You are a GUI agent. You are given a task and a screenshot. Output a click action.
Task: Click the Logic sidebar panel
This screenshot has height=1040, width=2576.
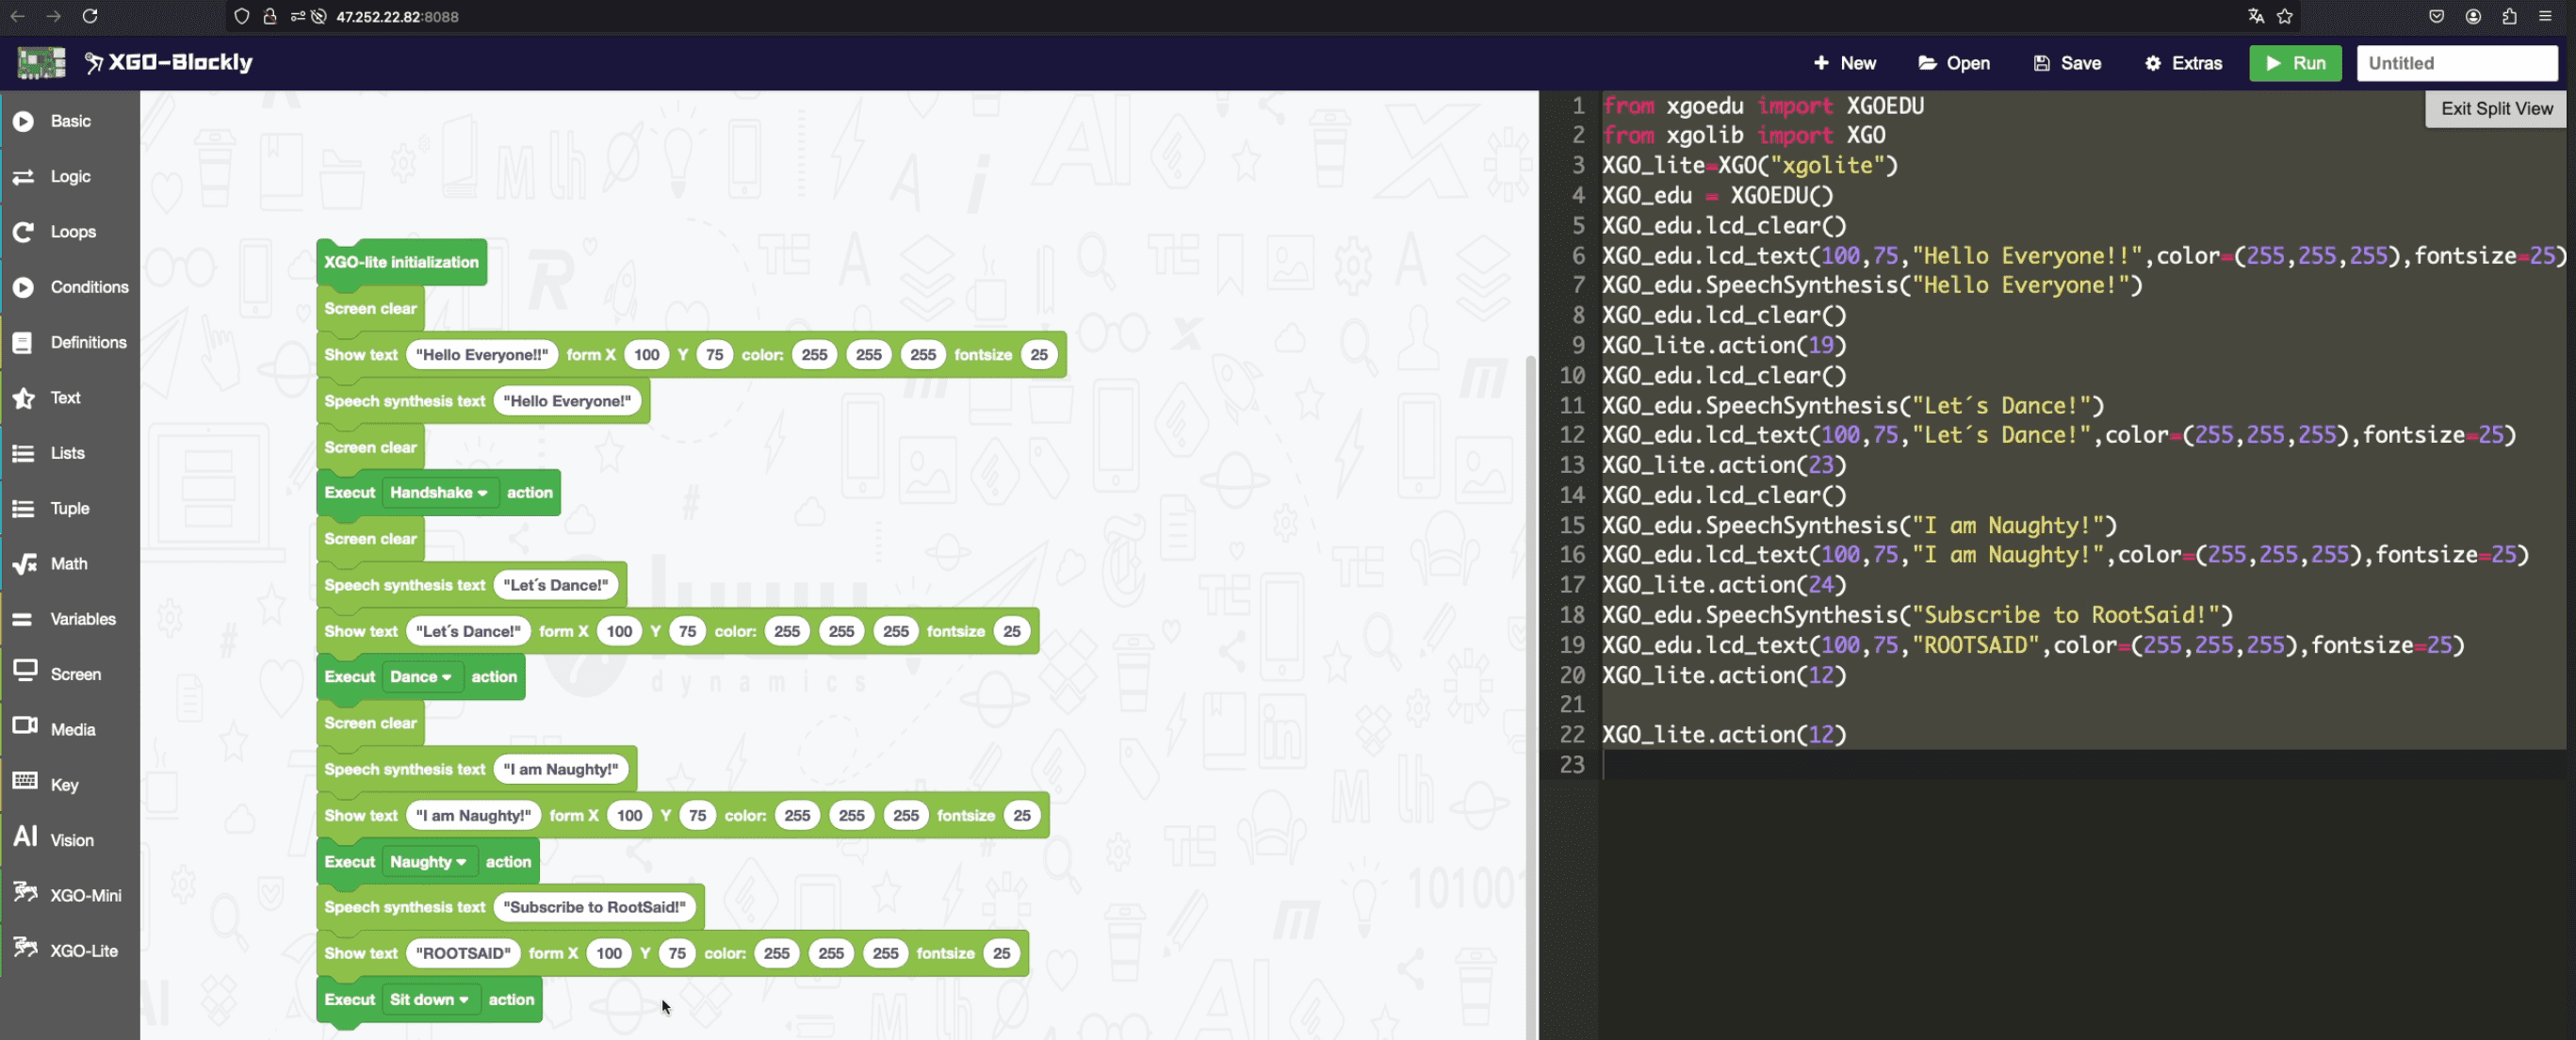click(71, 176)
